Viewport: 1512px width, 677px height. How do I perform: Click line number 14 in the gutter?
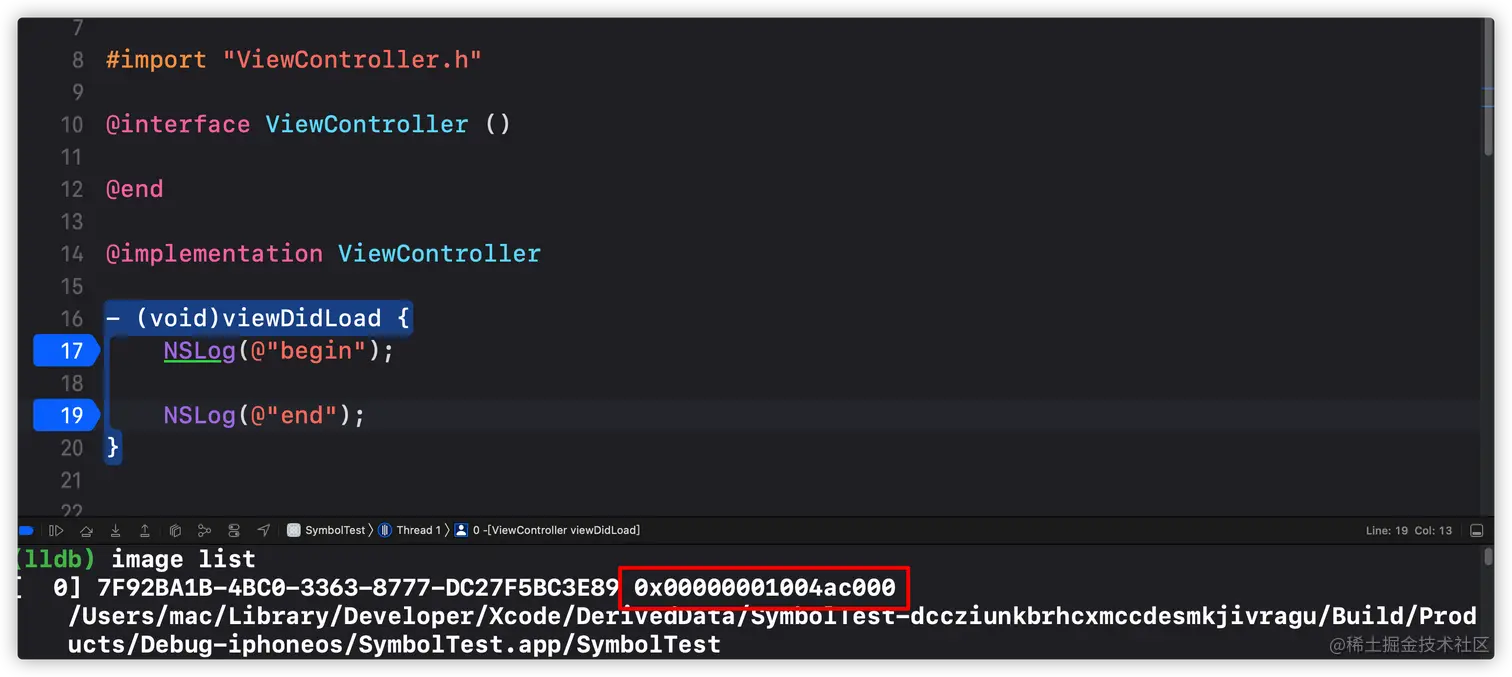pos(72,253)
